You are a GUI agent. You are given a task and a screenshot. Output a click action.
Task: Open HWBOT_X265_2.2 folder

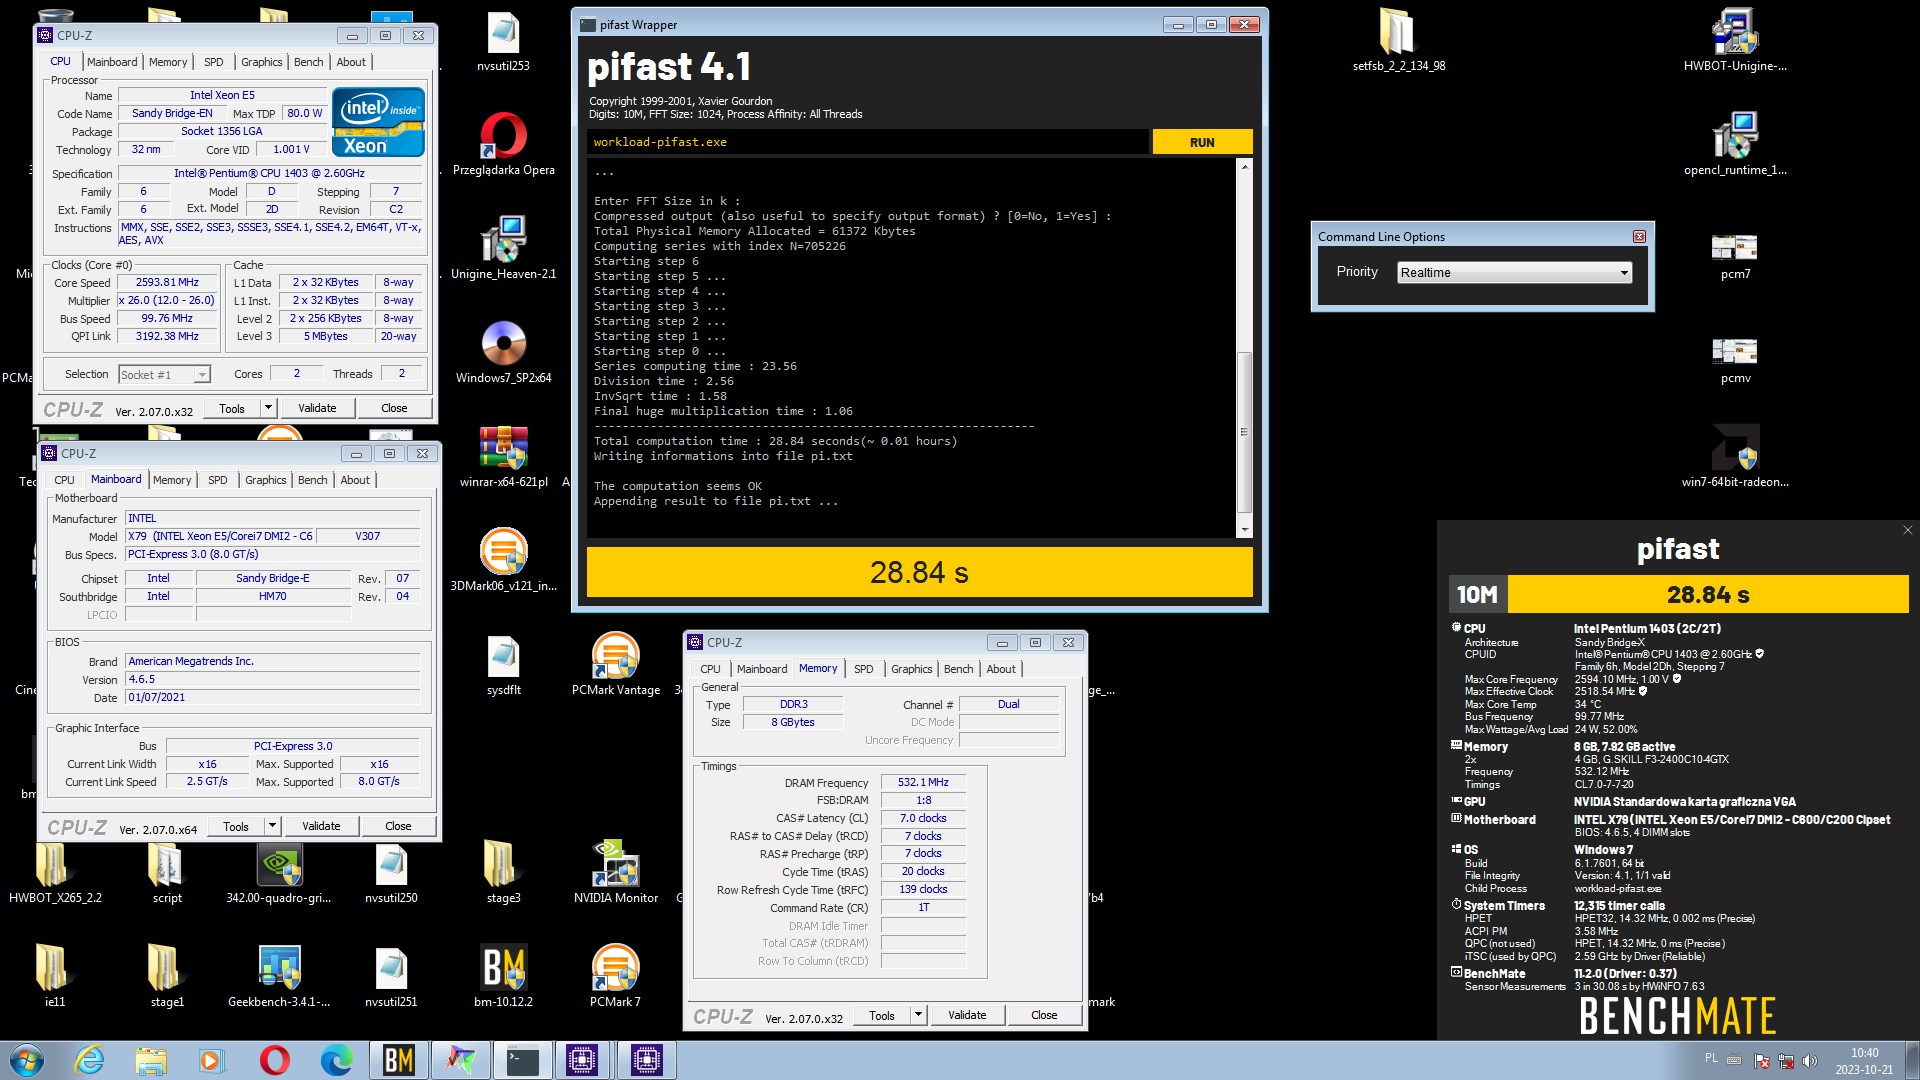[x=55, y=873]
